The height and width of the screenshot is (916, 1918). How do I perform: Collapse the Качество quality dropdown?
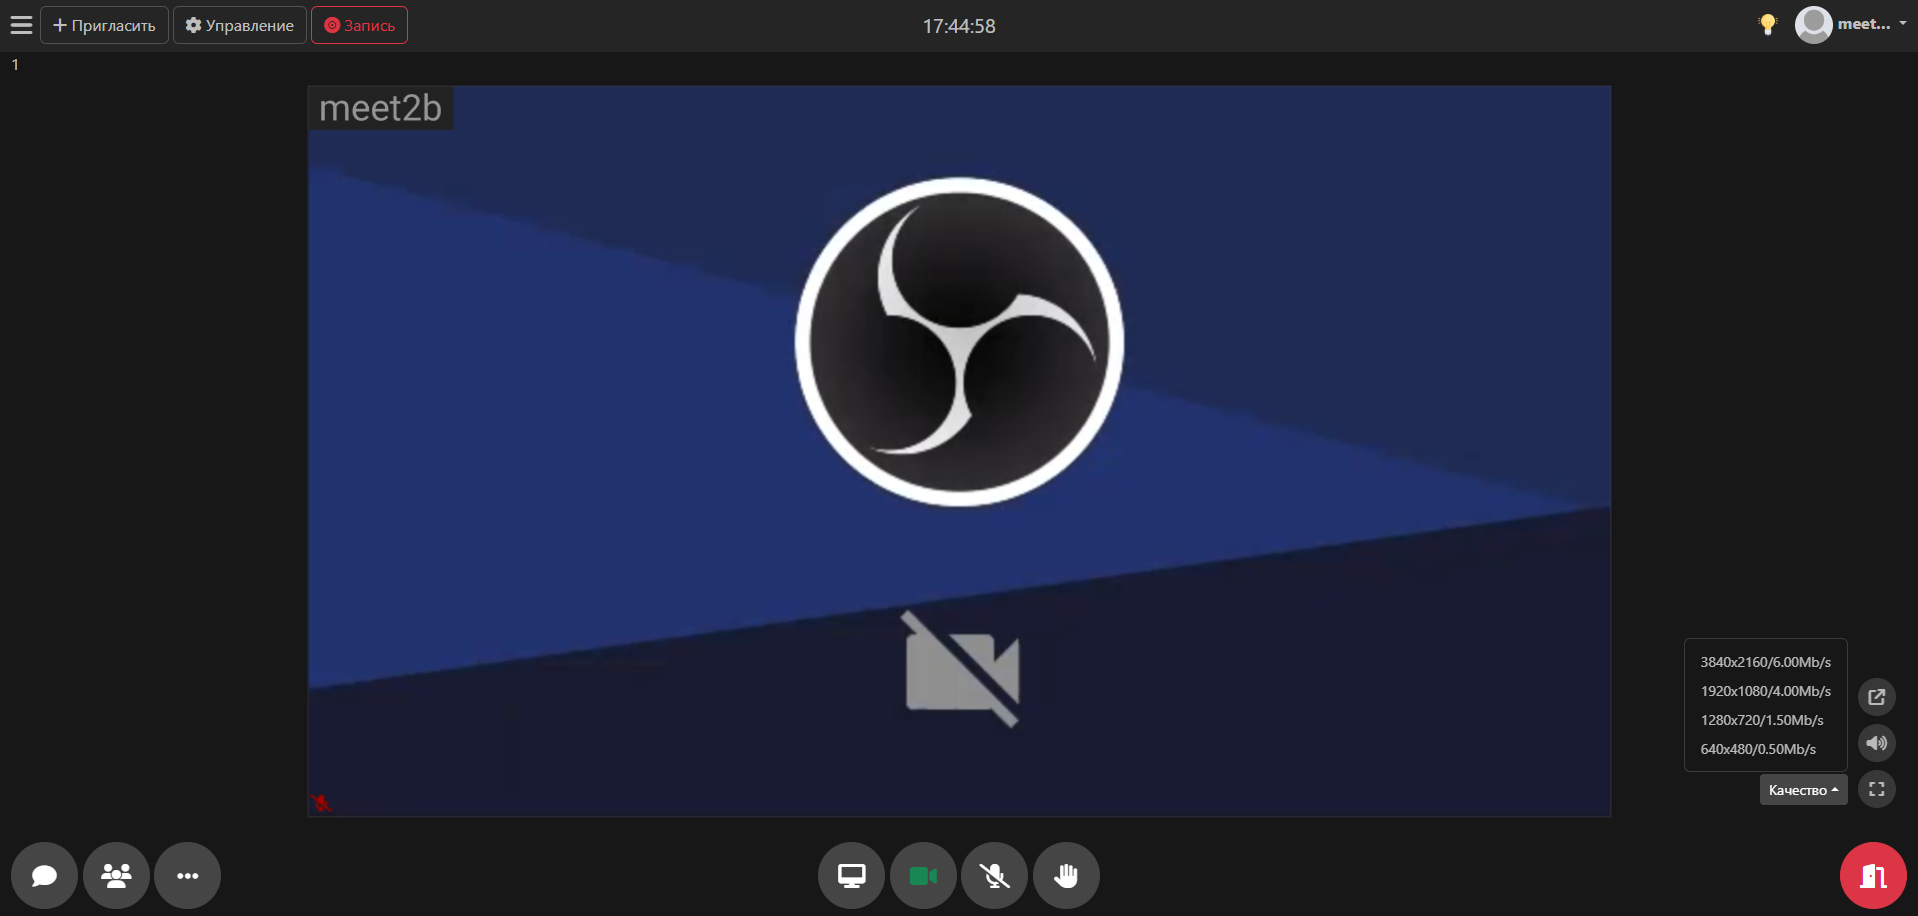pos(1802,790)
